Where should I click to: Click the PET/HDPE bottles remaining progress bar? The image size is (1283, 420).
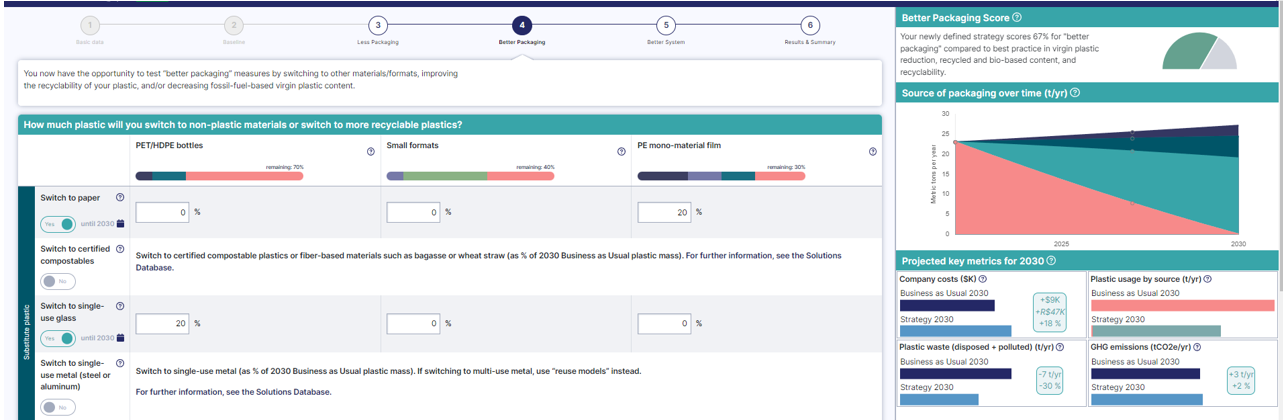(219, 176)
